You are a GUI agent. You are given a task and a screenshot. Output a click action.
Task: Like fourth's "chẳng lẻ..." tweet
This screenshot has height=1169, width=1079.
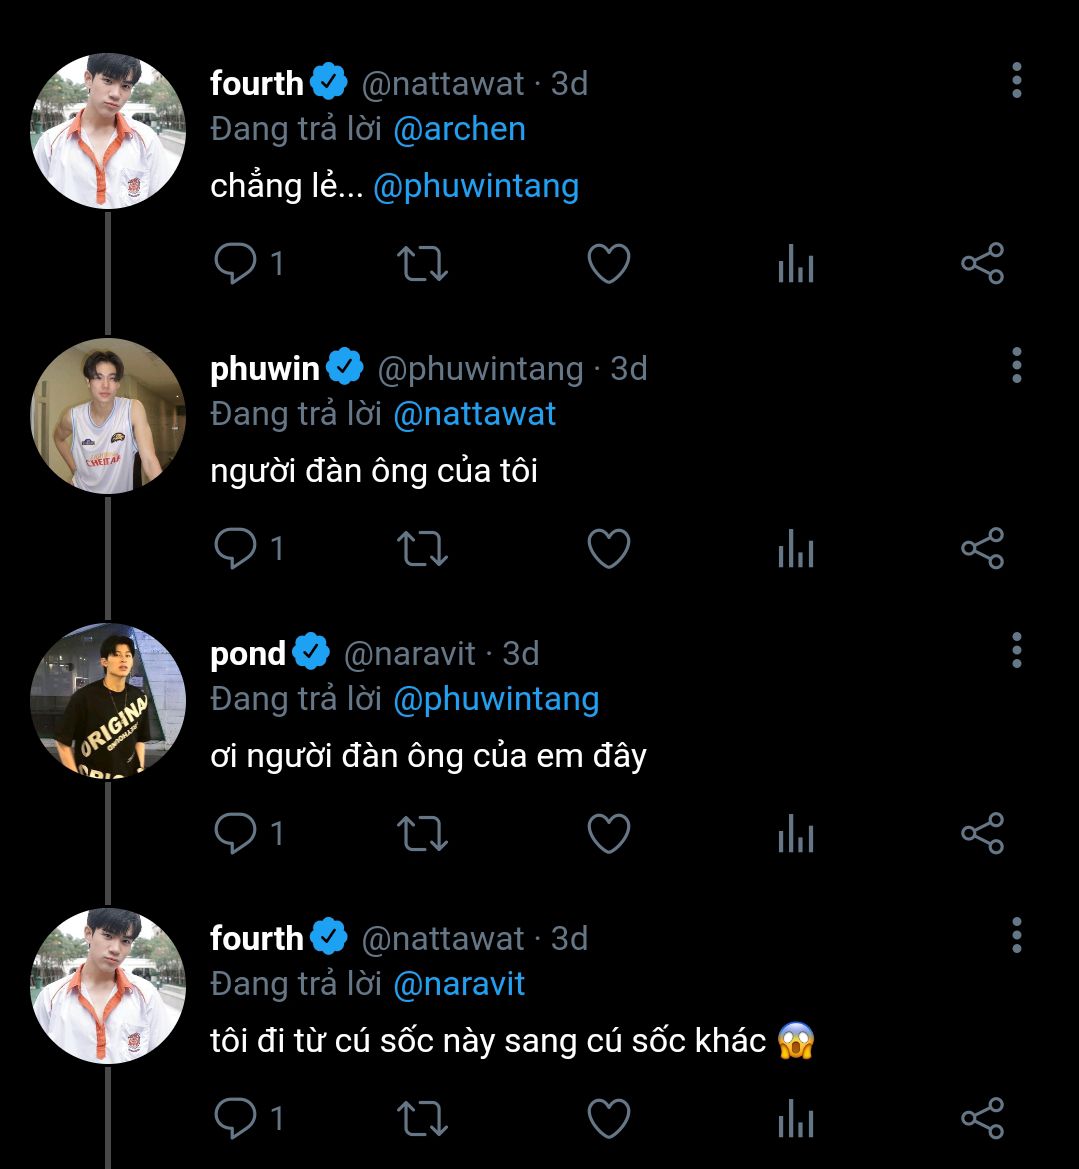tap(608, 264)
